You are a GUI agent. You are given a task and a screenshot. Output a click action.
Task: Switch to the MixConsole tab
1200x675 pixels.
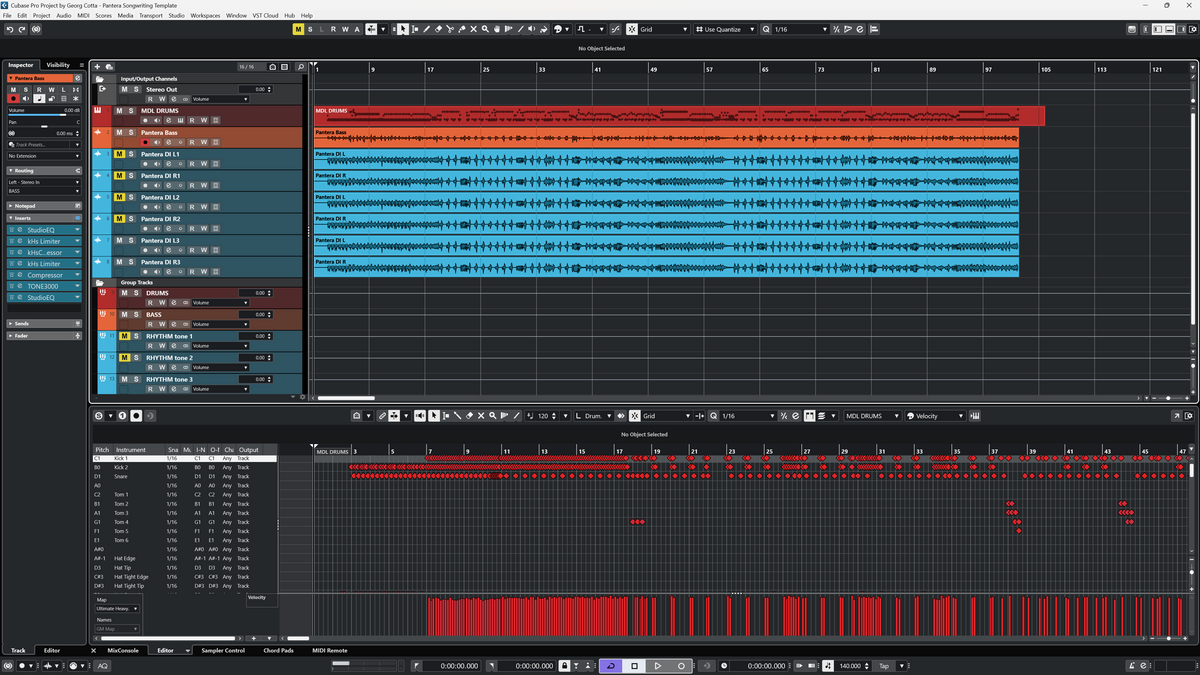pos(123,650)
